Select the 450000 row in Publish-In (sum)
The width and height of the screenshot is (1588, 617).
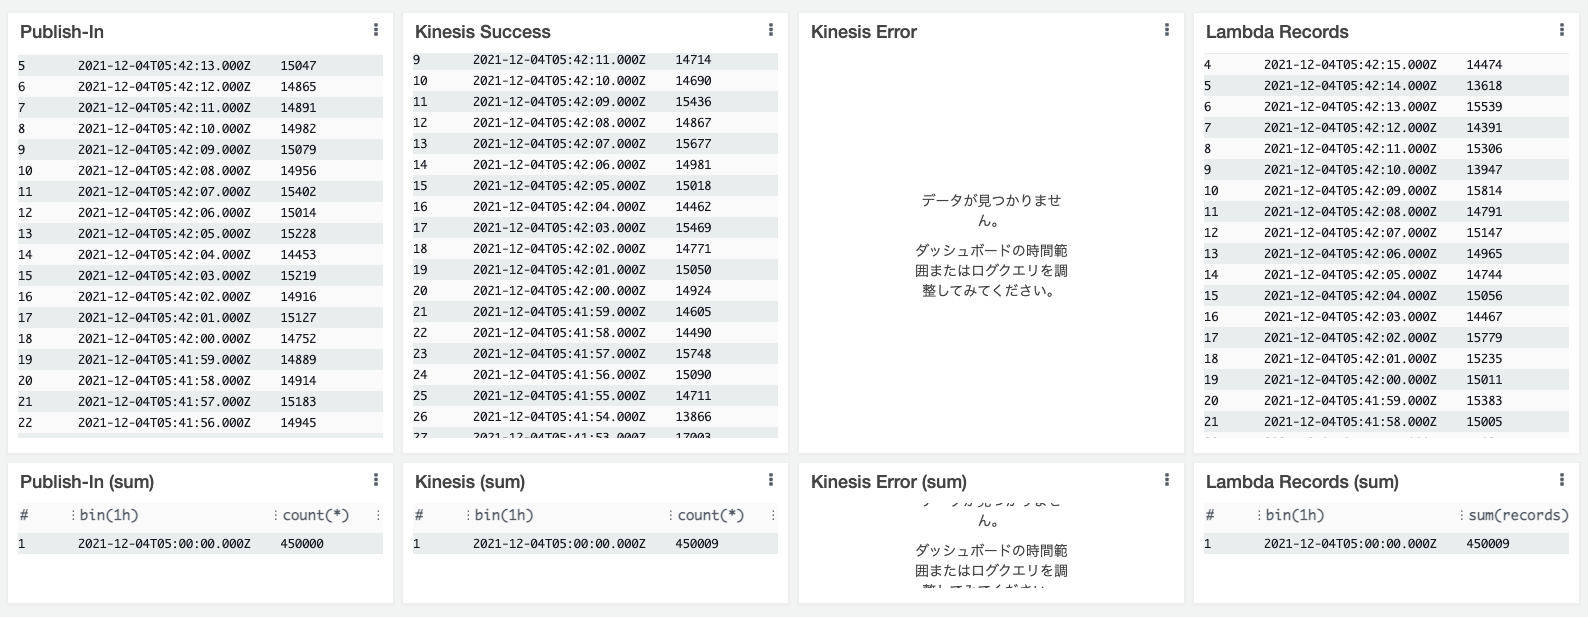coord(200,543)
